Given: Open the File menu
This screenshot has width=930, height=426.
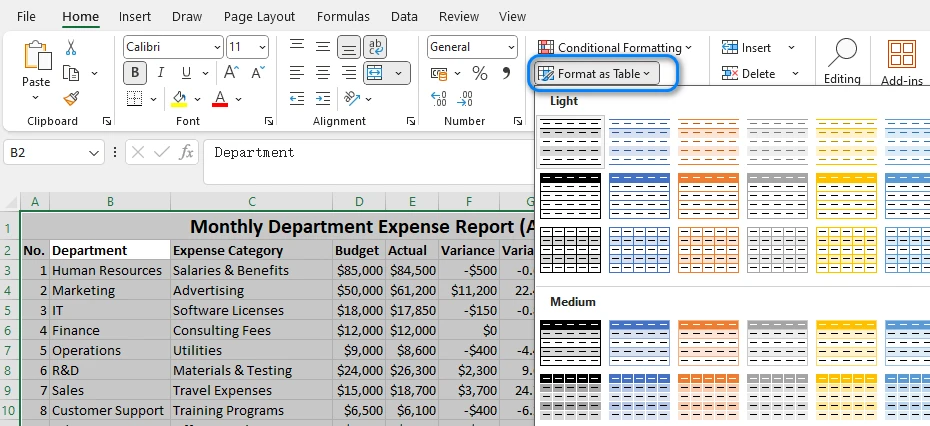Looking at the screenshot, I should click(x=26, y=17).
